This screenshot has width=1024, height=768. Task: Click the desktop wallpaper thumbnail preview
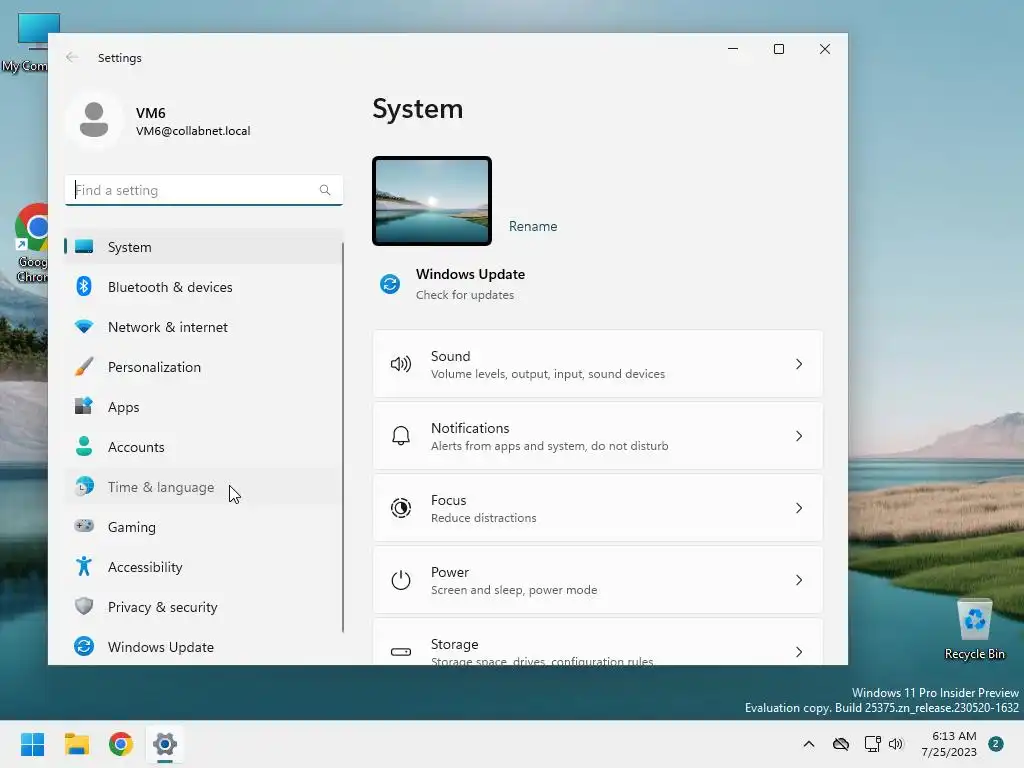pos(432,201)
